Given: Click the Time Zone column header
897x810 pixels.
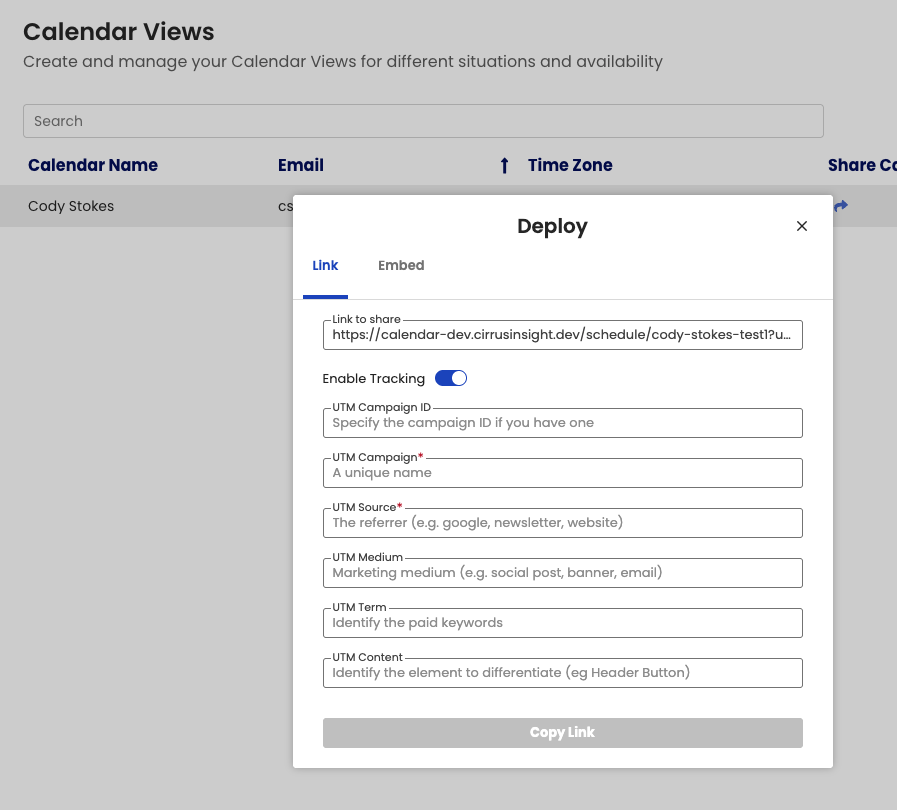Looking at the screenshot, I should click(570, 165).
